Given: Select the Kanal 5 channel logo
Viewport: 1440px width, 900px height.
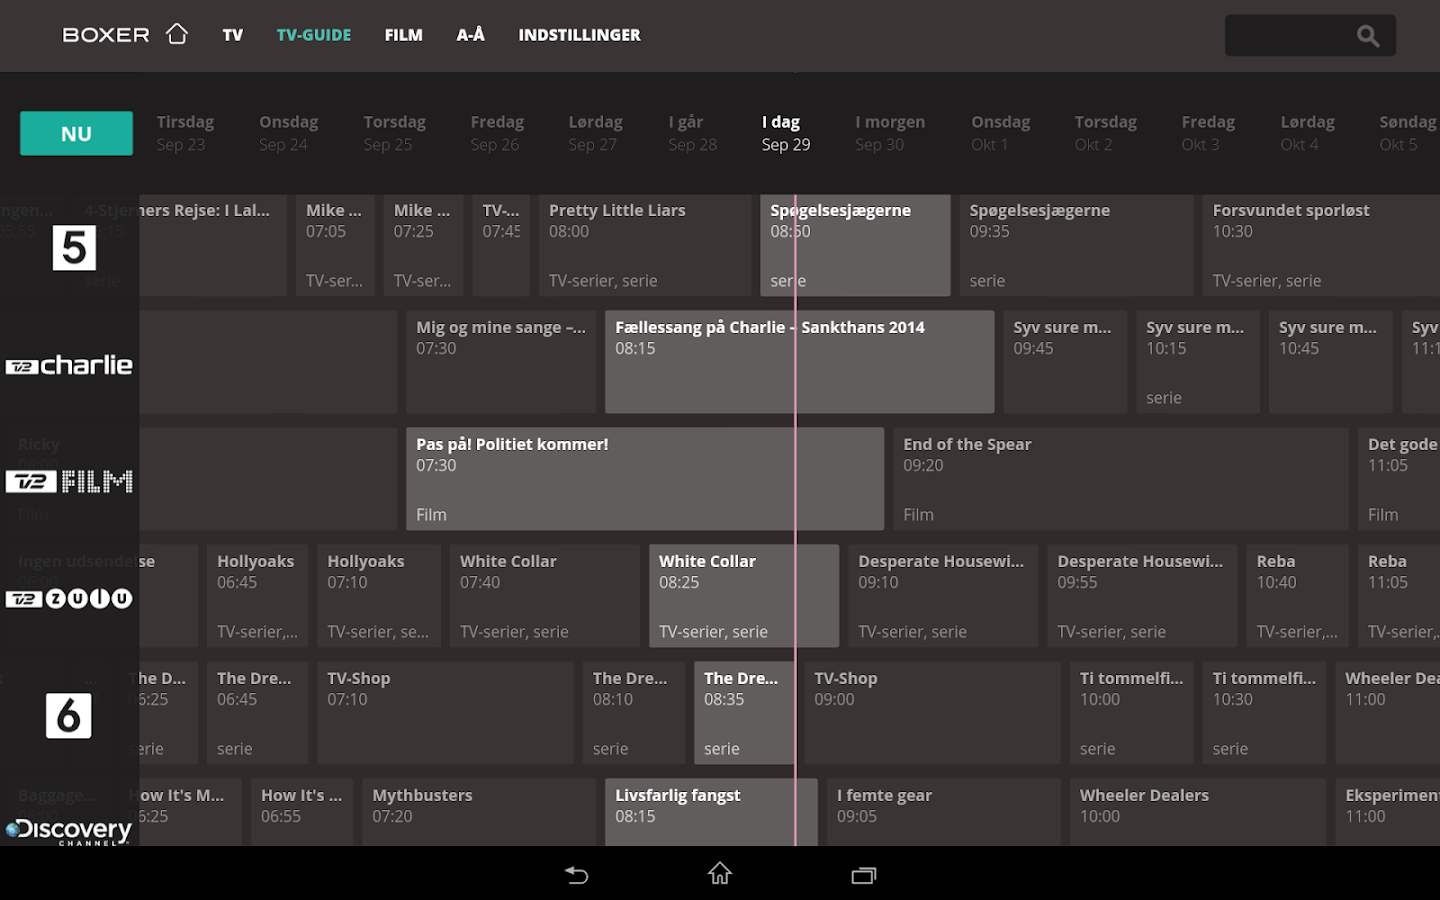Looking at the screenshot, I should click(x=70, y=248).
